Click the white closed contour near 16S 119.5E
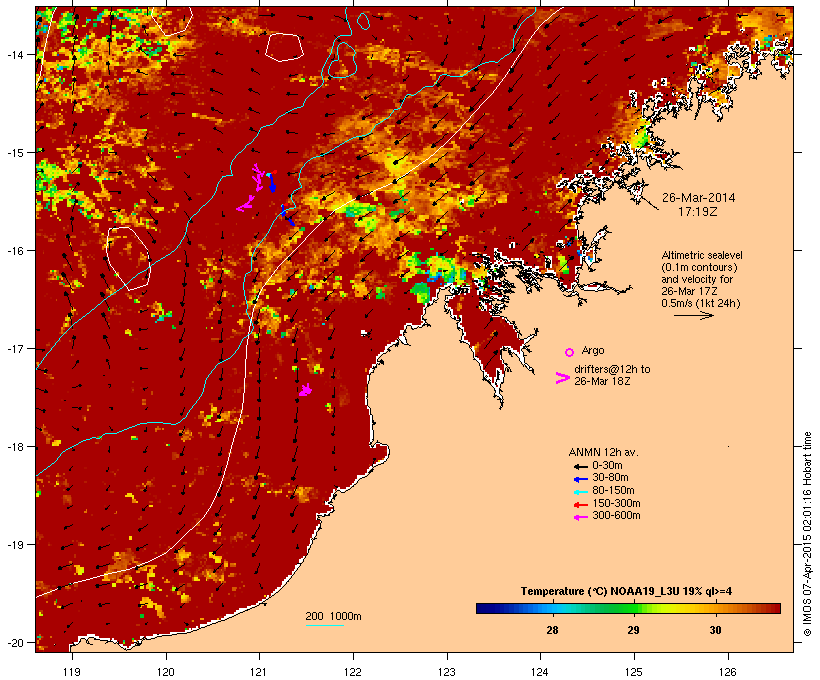This screenshot has width=820, height=680. pos(129,258)
